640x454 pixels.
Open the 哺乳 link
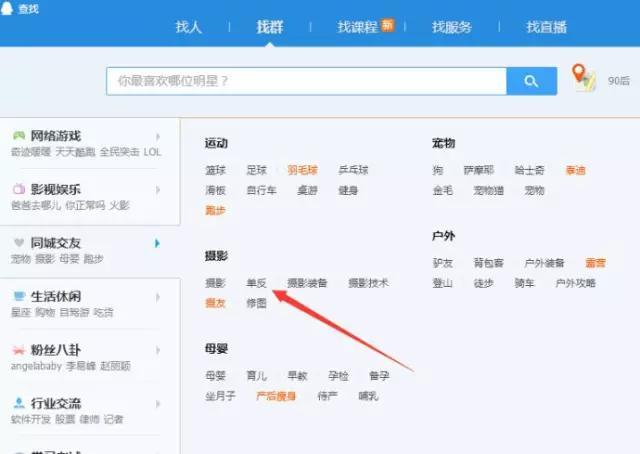[x=369, y=396]
